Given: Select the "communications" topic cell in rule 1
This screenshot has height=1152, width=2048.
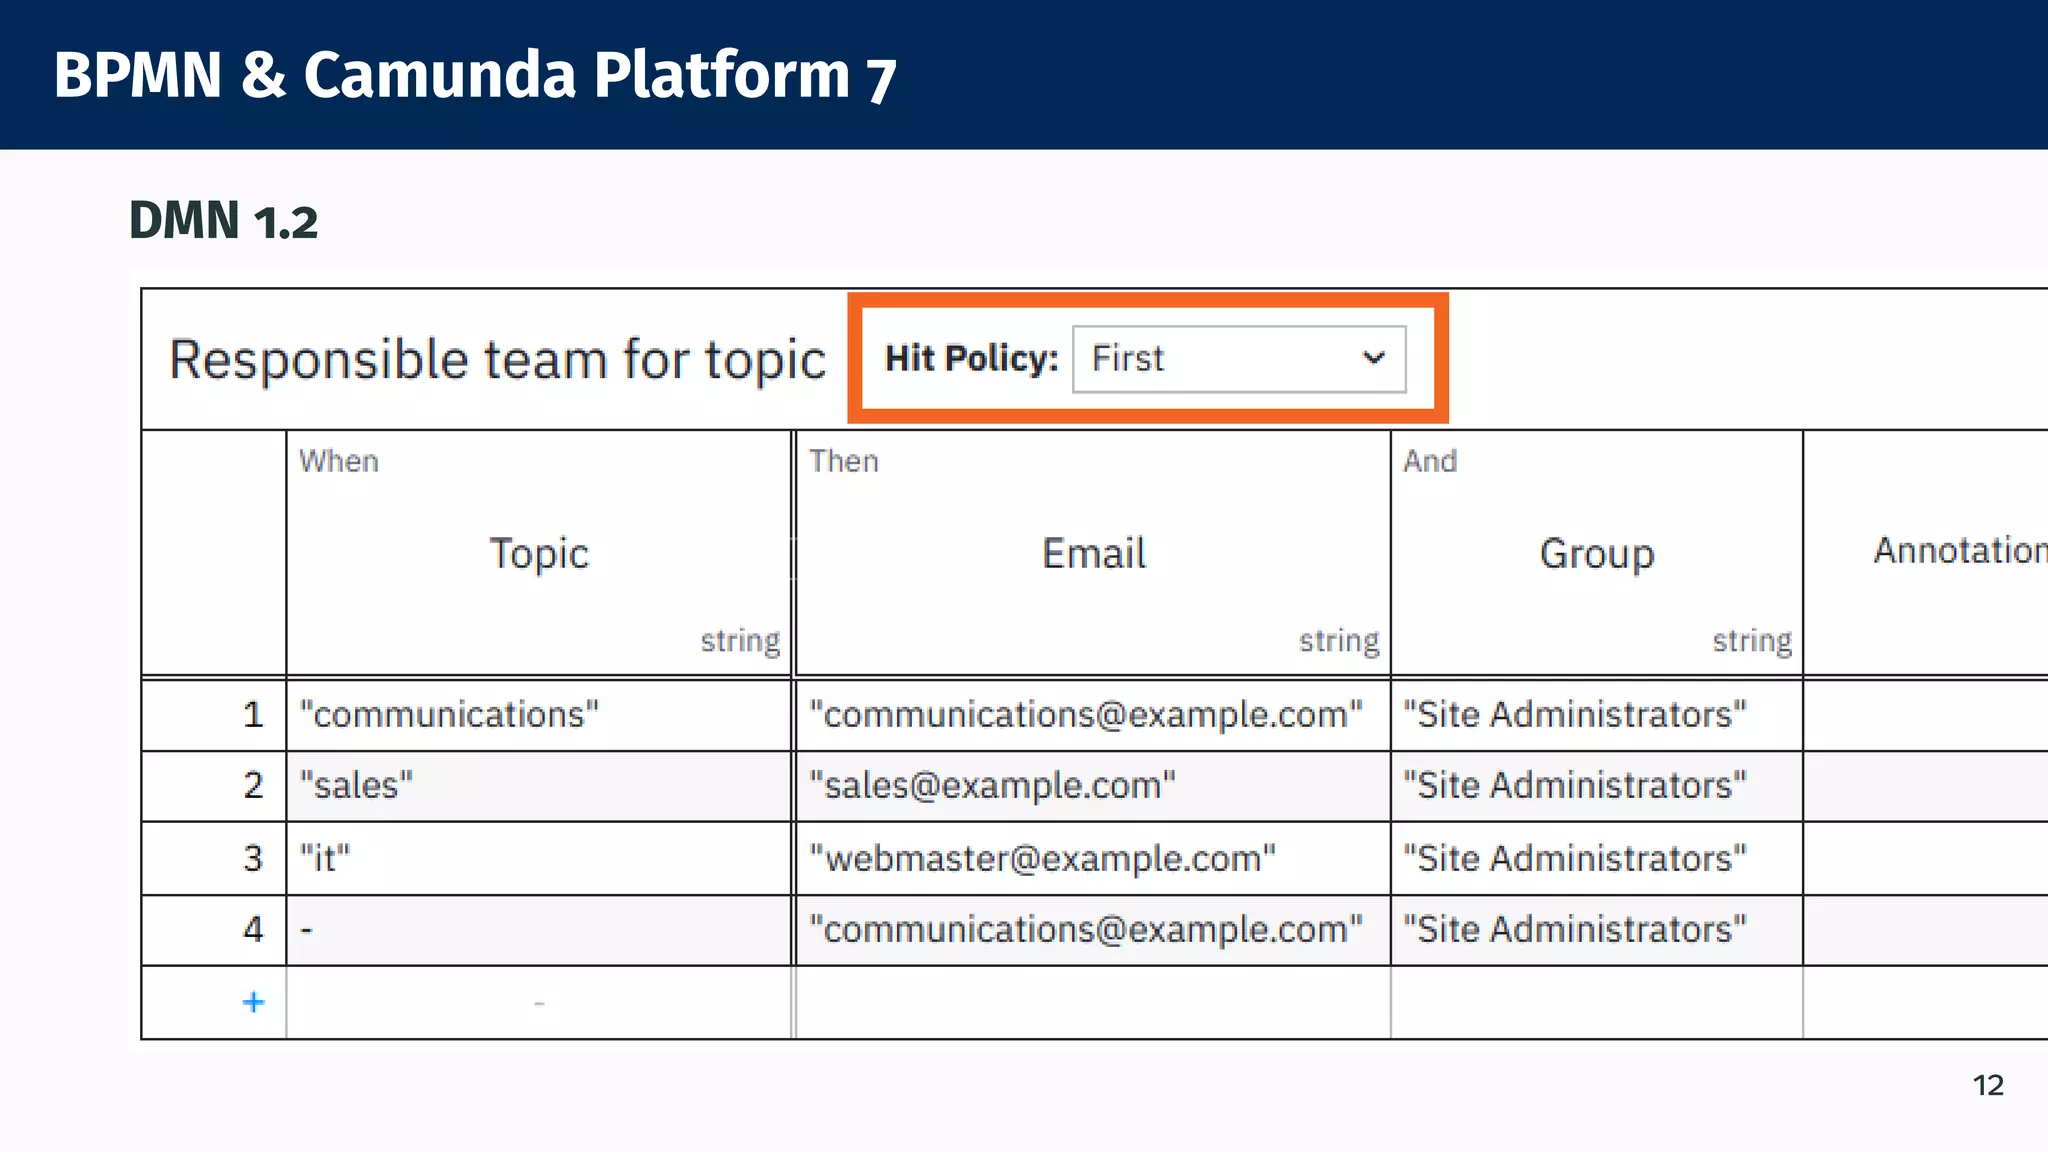Looking at the screenshot, I should click(539, 715).
